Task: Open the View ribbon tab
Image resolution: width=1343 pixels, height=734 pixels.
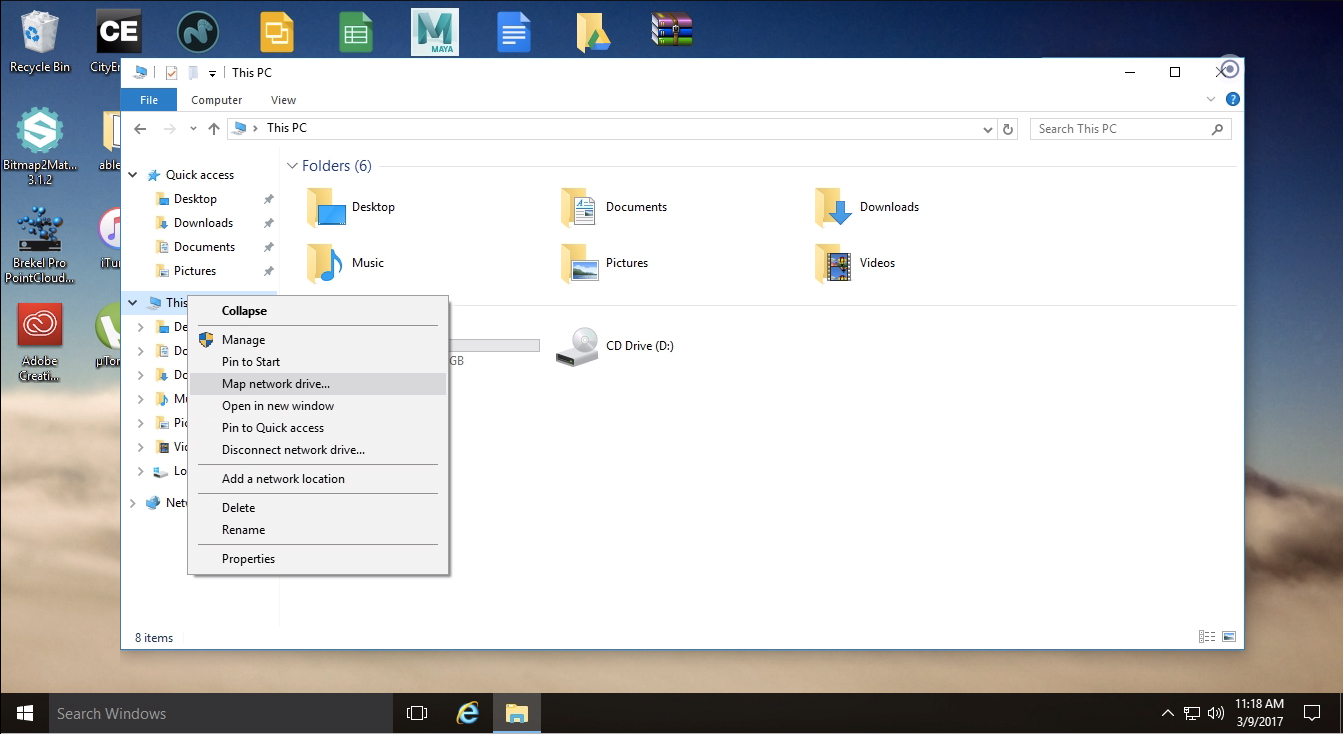Action: (x=284, y=100)
